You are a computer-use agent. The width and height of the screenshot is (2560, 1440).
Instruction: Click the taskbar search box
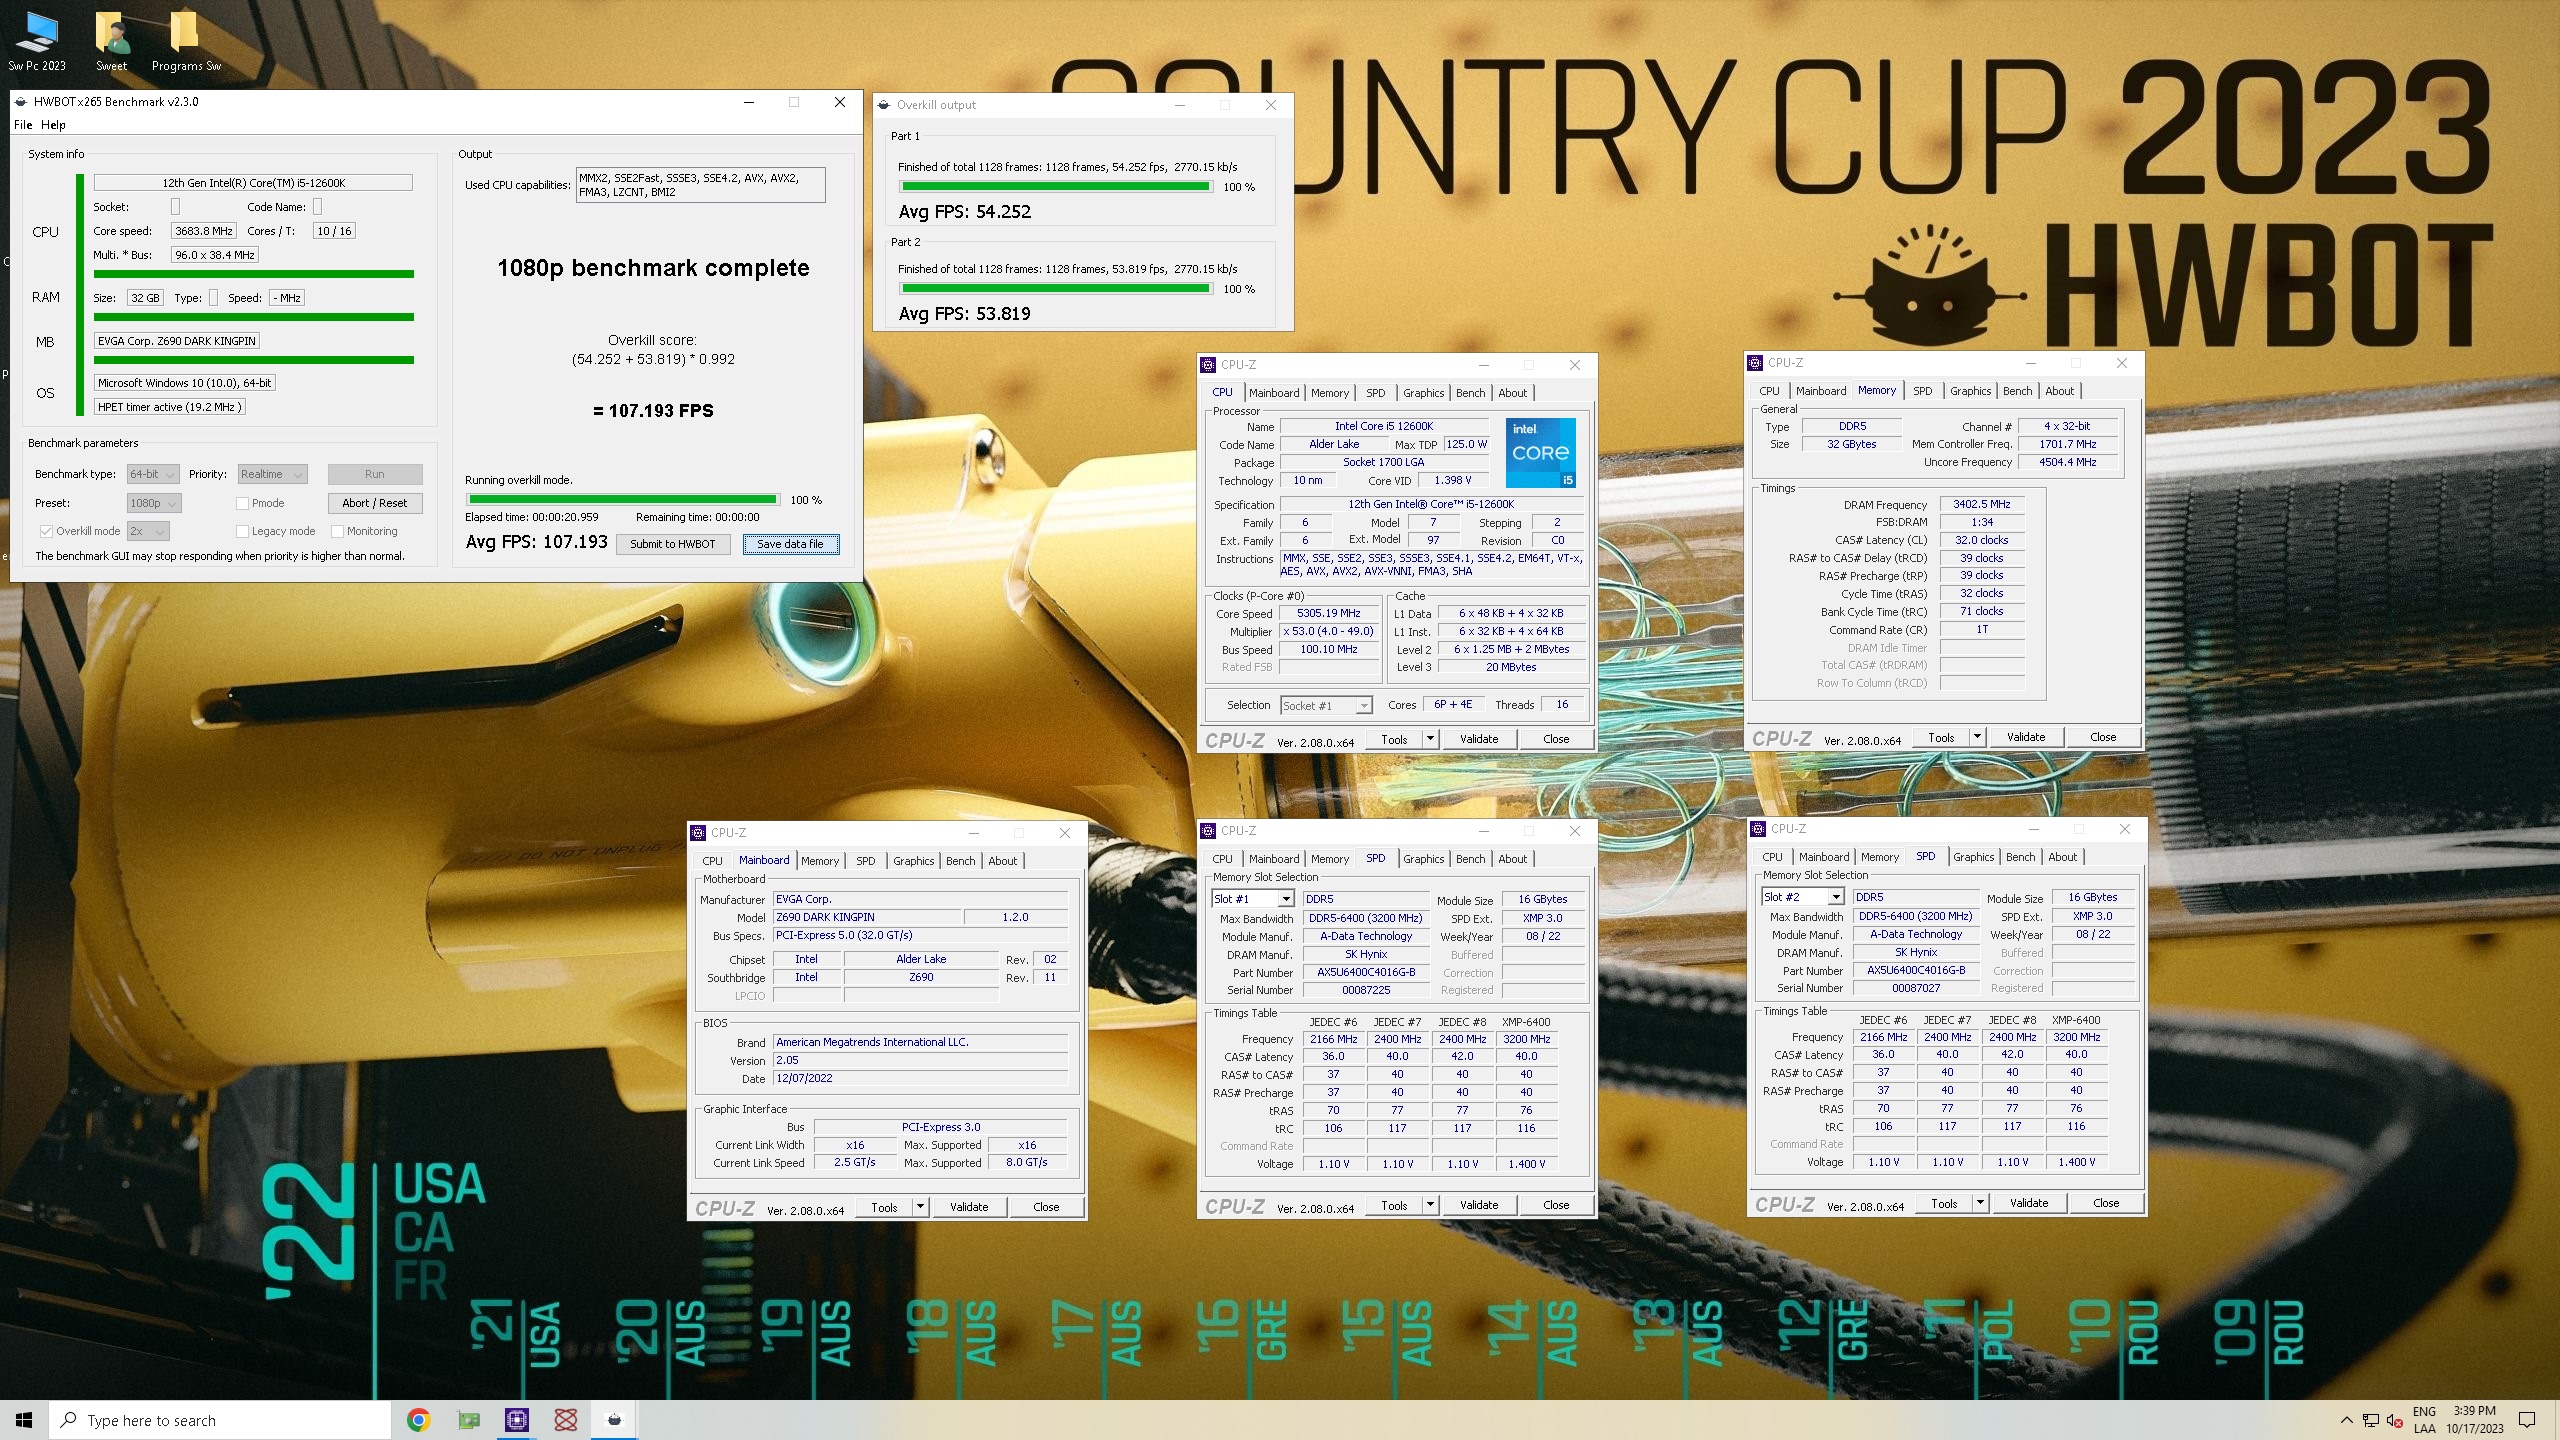click(x=220, y=1420)
